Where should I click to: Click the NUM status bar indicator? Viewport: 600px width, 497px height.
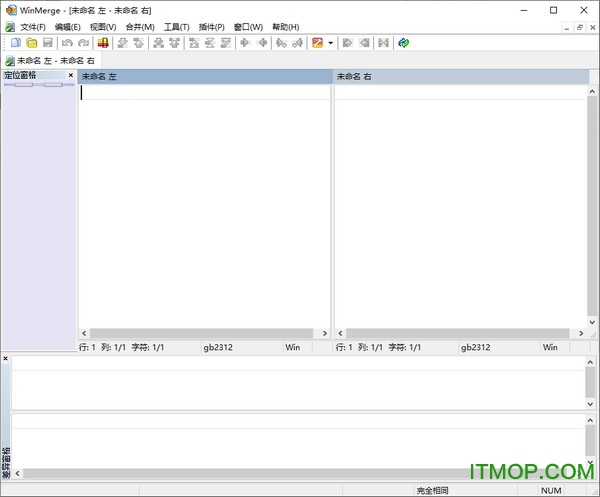tap(551, 490)
